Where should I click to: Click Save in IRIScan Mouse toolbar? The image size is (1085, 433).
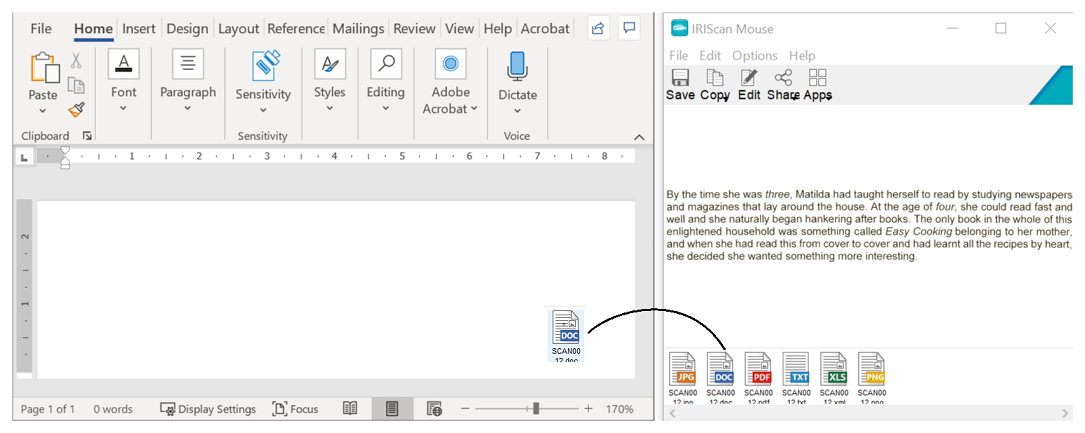tap(680, 85)
